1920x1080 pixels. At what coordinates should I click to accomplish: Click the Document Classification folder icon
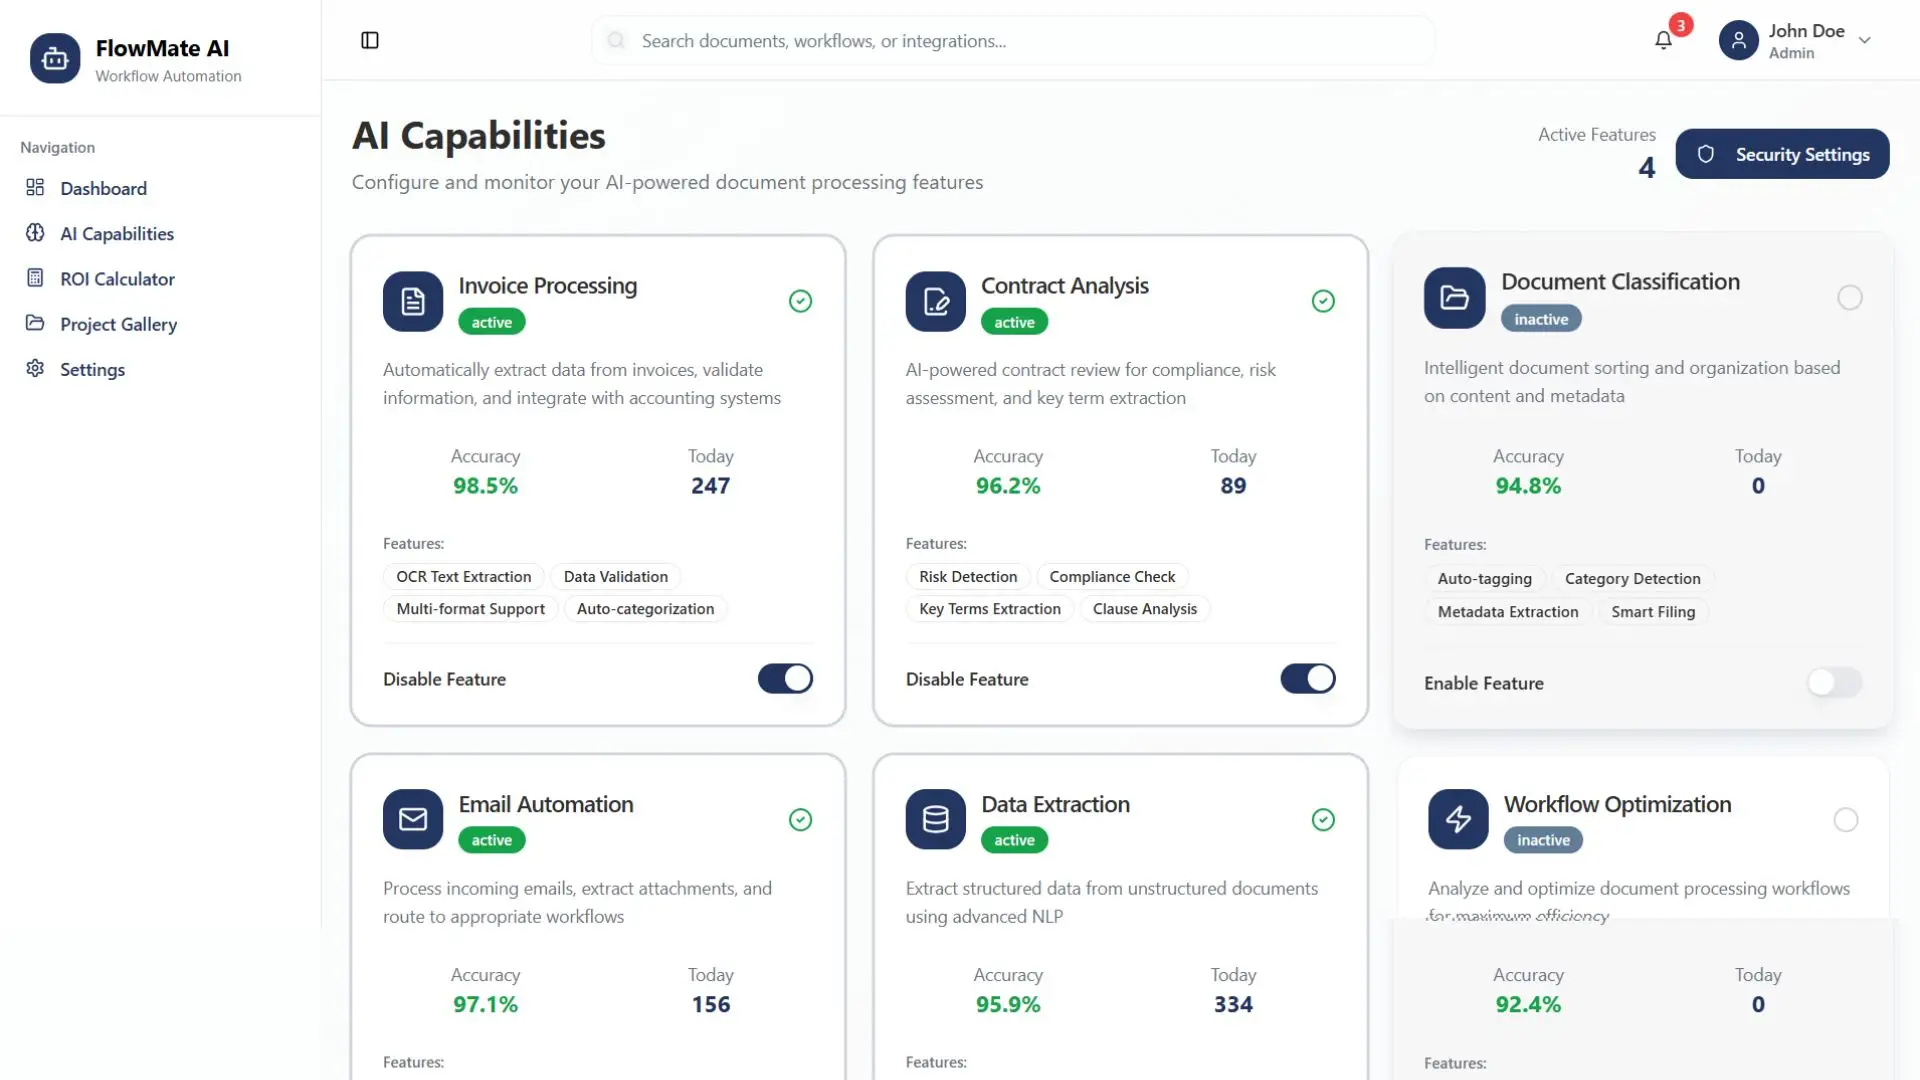pos(1454,297)
